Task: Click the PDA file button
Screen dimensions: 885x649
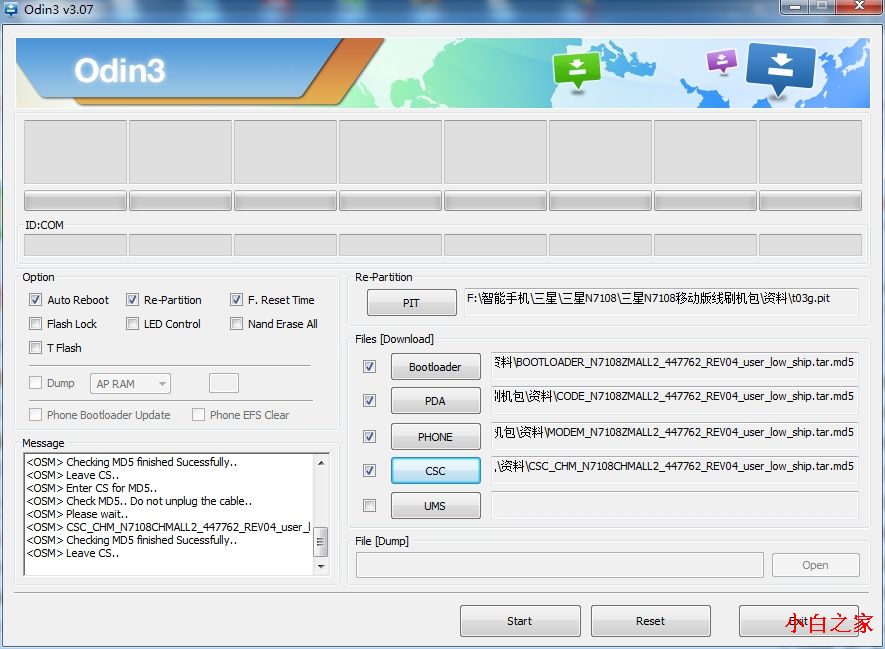Action: (436, 401)
